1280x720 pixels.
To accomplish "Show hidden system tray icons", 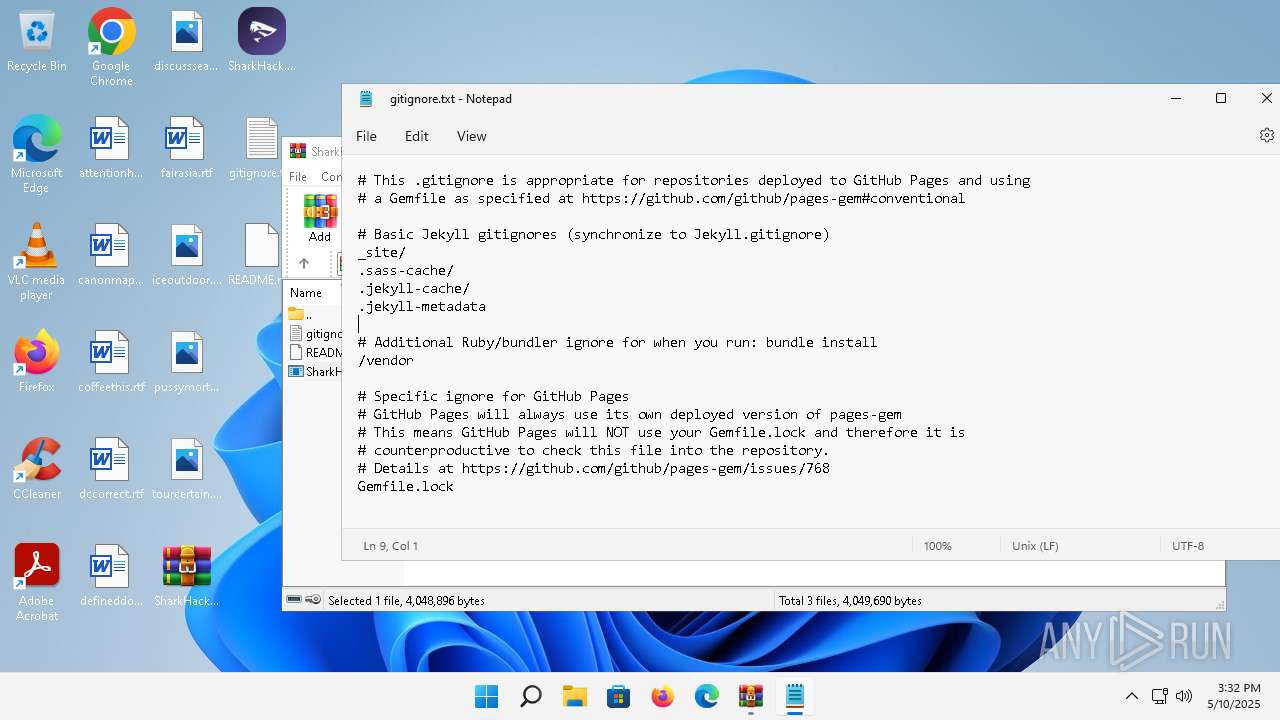I will pos(1132,696).
